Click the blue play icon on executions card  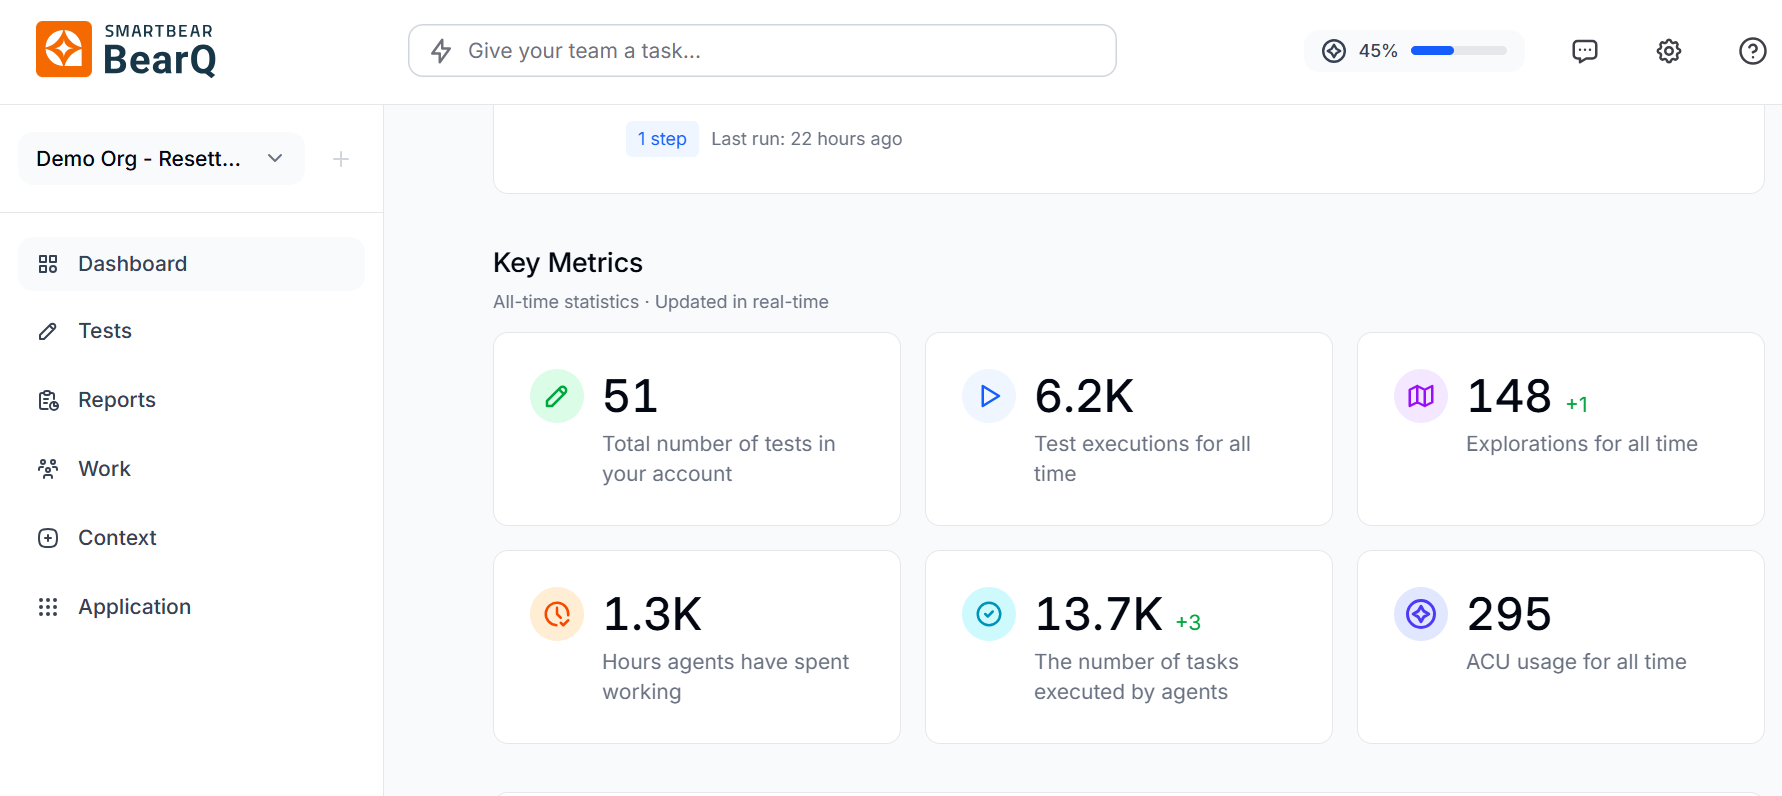[x=989, y=396]
